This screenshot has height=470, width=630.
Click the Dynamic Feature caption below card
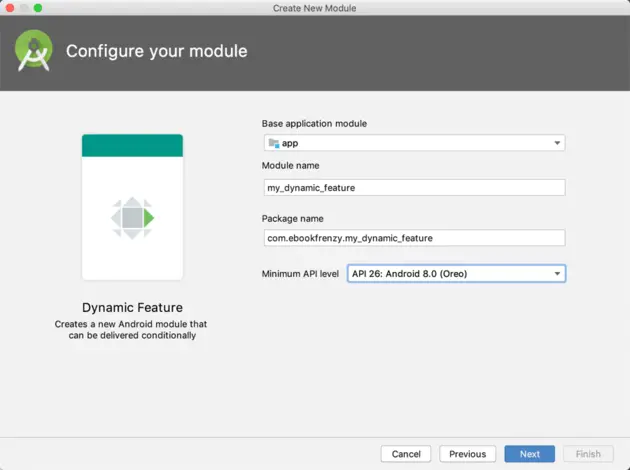[132, 308]
